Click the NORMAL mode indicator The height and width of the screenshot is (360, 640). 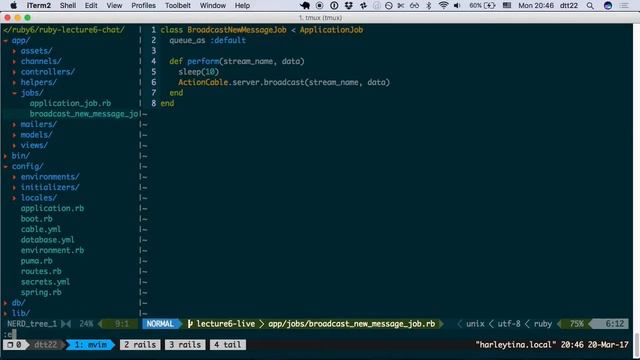pyautogui.click(x=160, y=324)
